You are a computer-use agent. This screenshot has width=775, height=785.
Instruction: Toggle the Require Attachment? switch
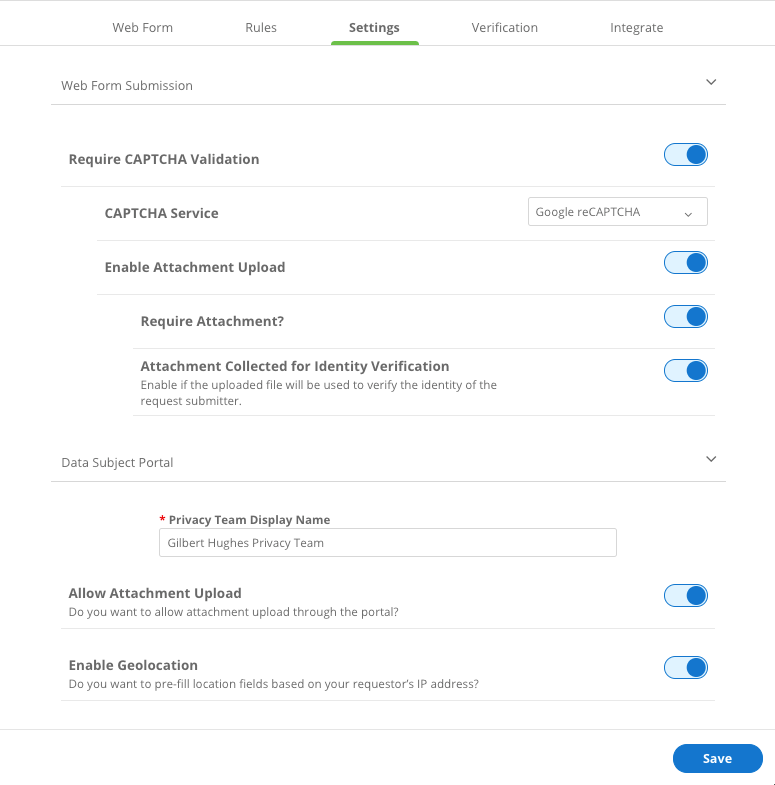coord(686,317)
